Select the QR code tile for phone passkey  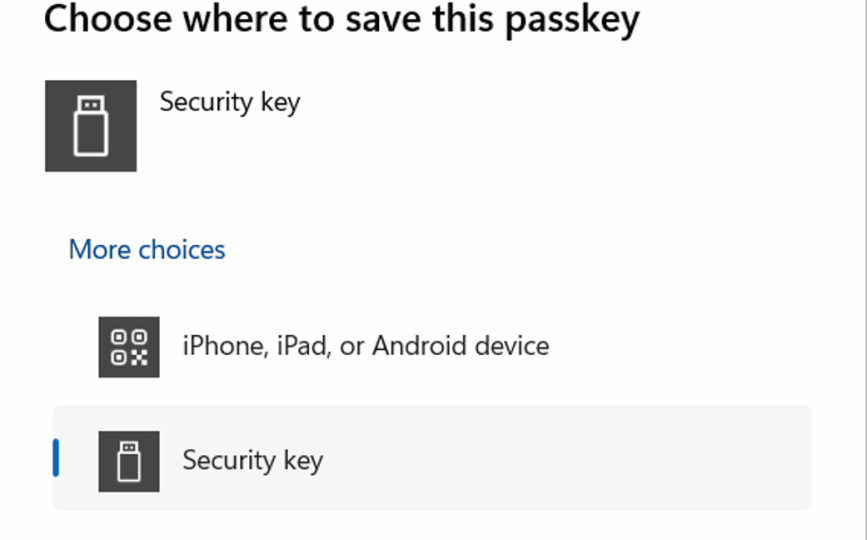point(128,347)
